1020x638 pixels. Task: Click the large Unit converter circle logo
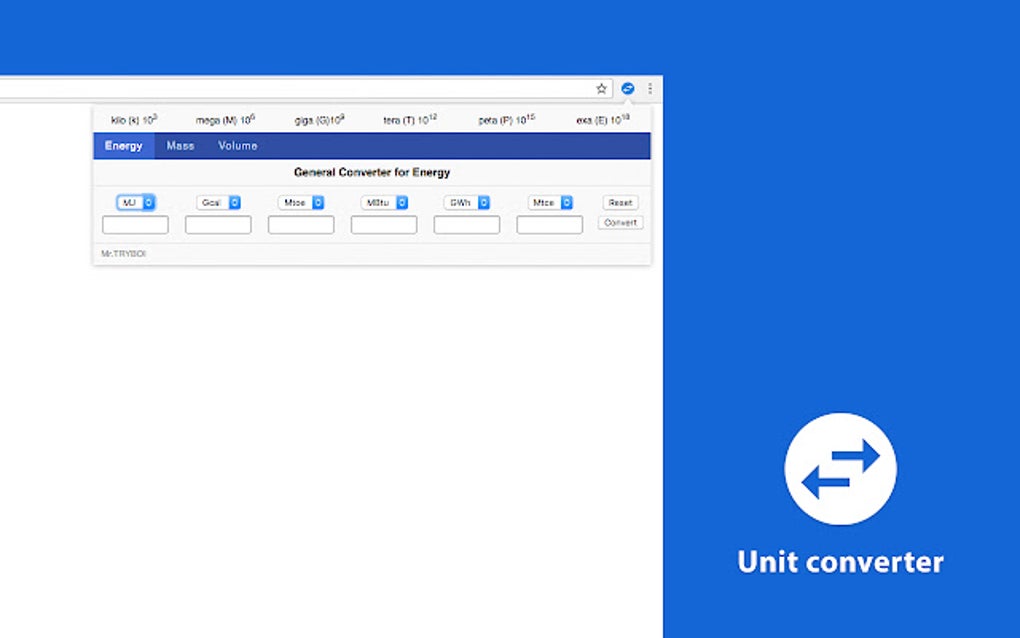840,469
